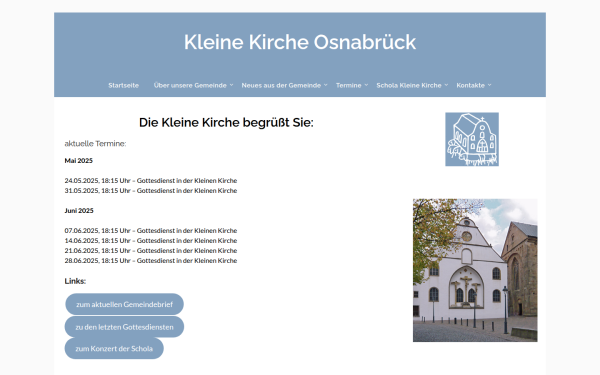This screenshot has width=600, height=375.
Task: Expand the Kontakte dropdown chevron
Action: [489, 85]
